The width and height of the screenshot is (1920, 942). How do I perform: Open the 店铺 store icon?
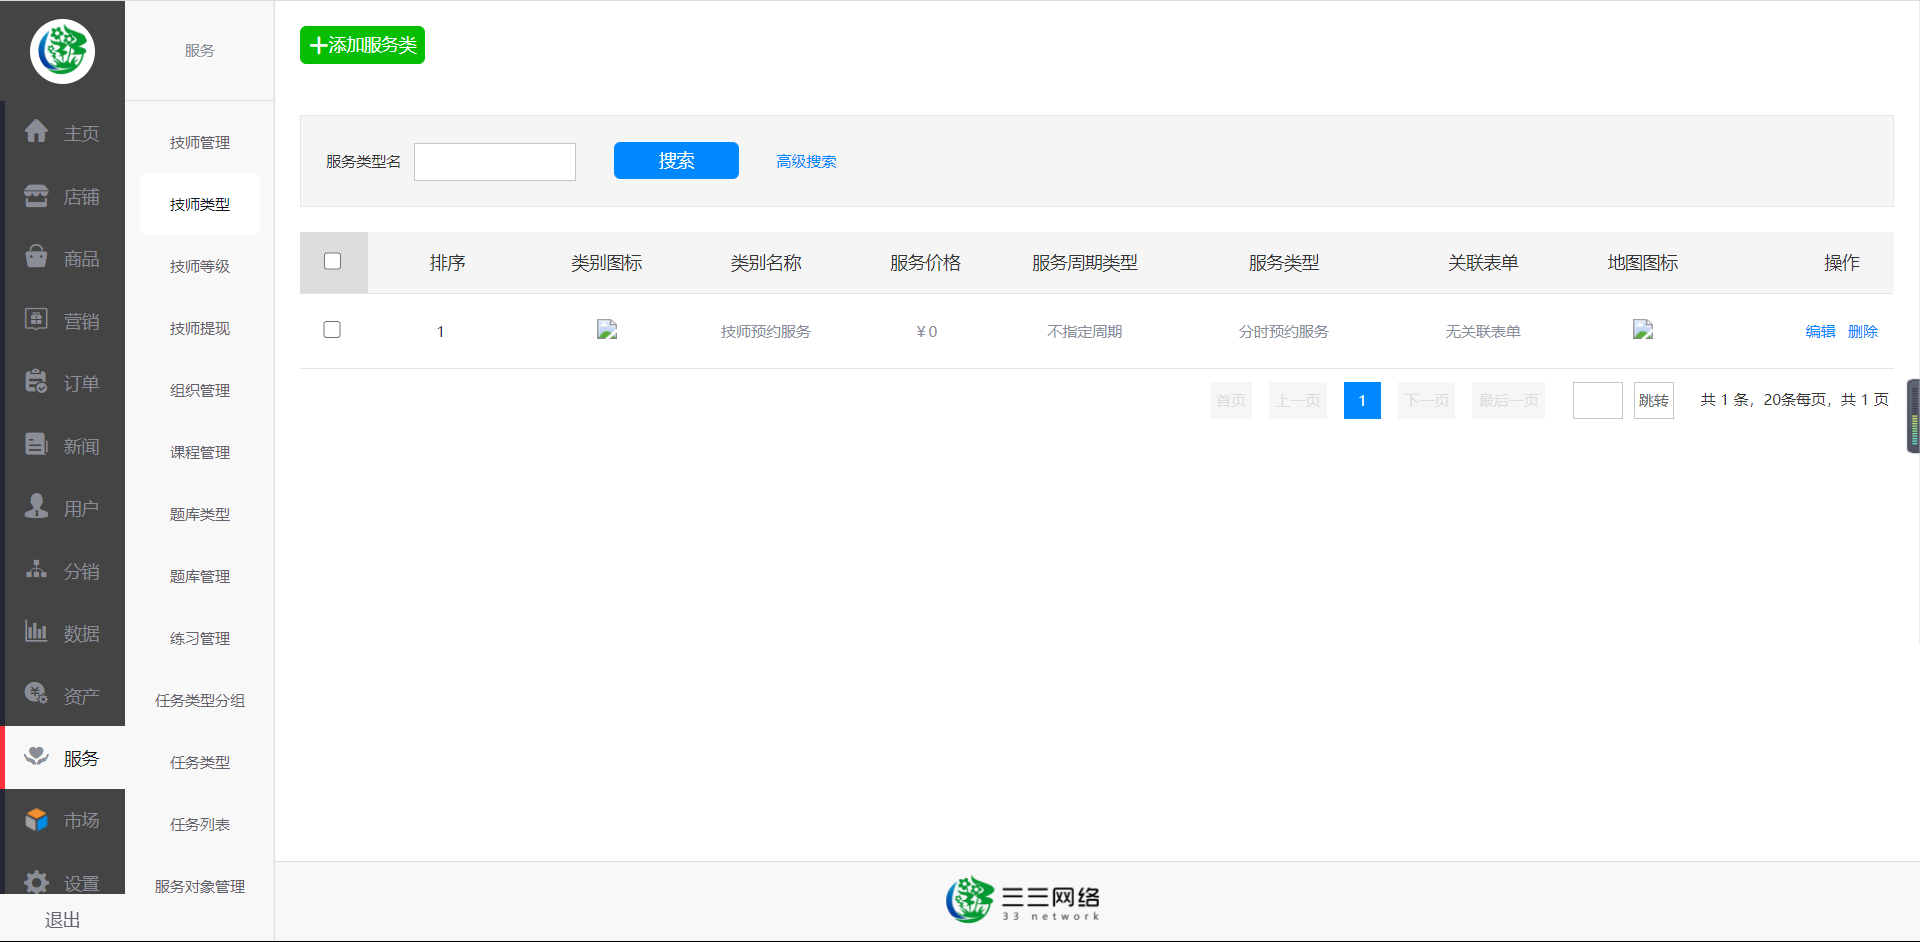click(37, 196)
